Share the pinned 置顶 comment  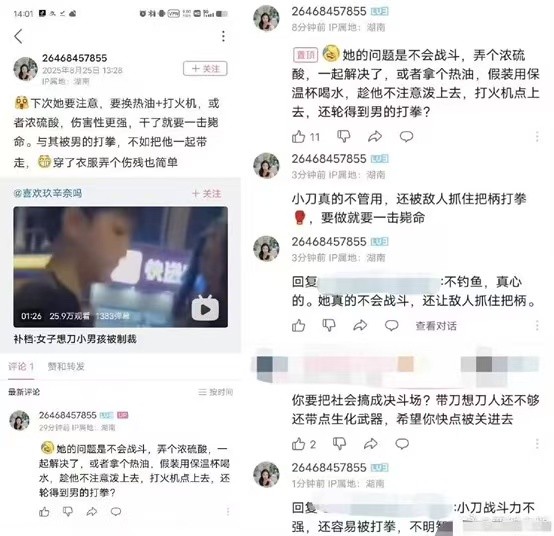pos(375,136)
